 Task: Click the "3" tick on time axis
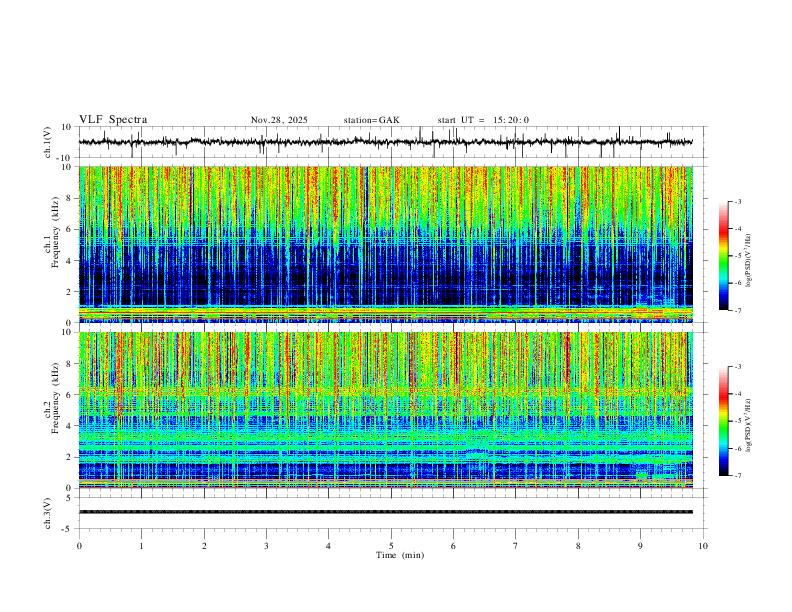(x=266, y=546)
